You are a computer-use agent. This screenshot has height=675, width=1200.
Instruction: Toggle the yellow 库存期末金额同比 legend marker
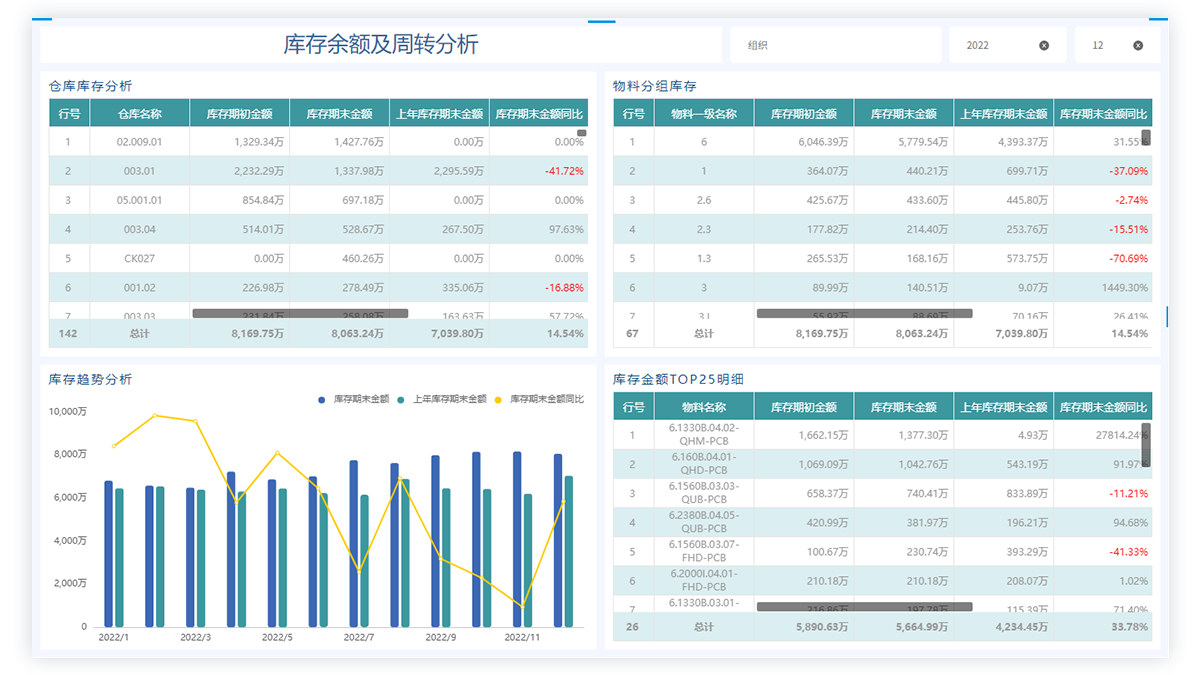[499, 399]
